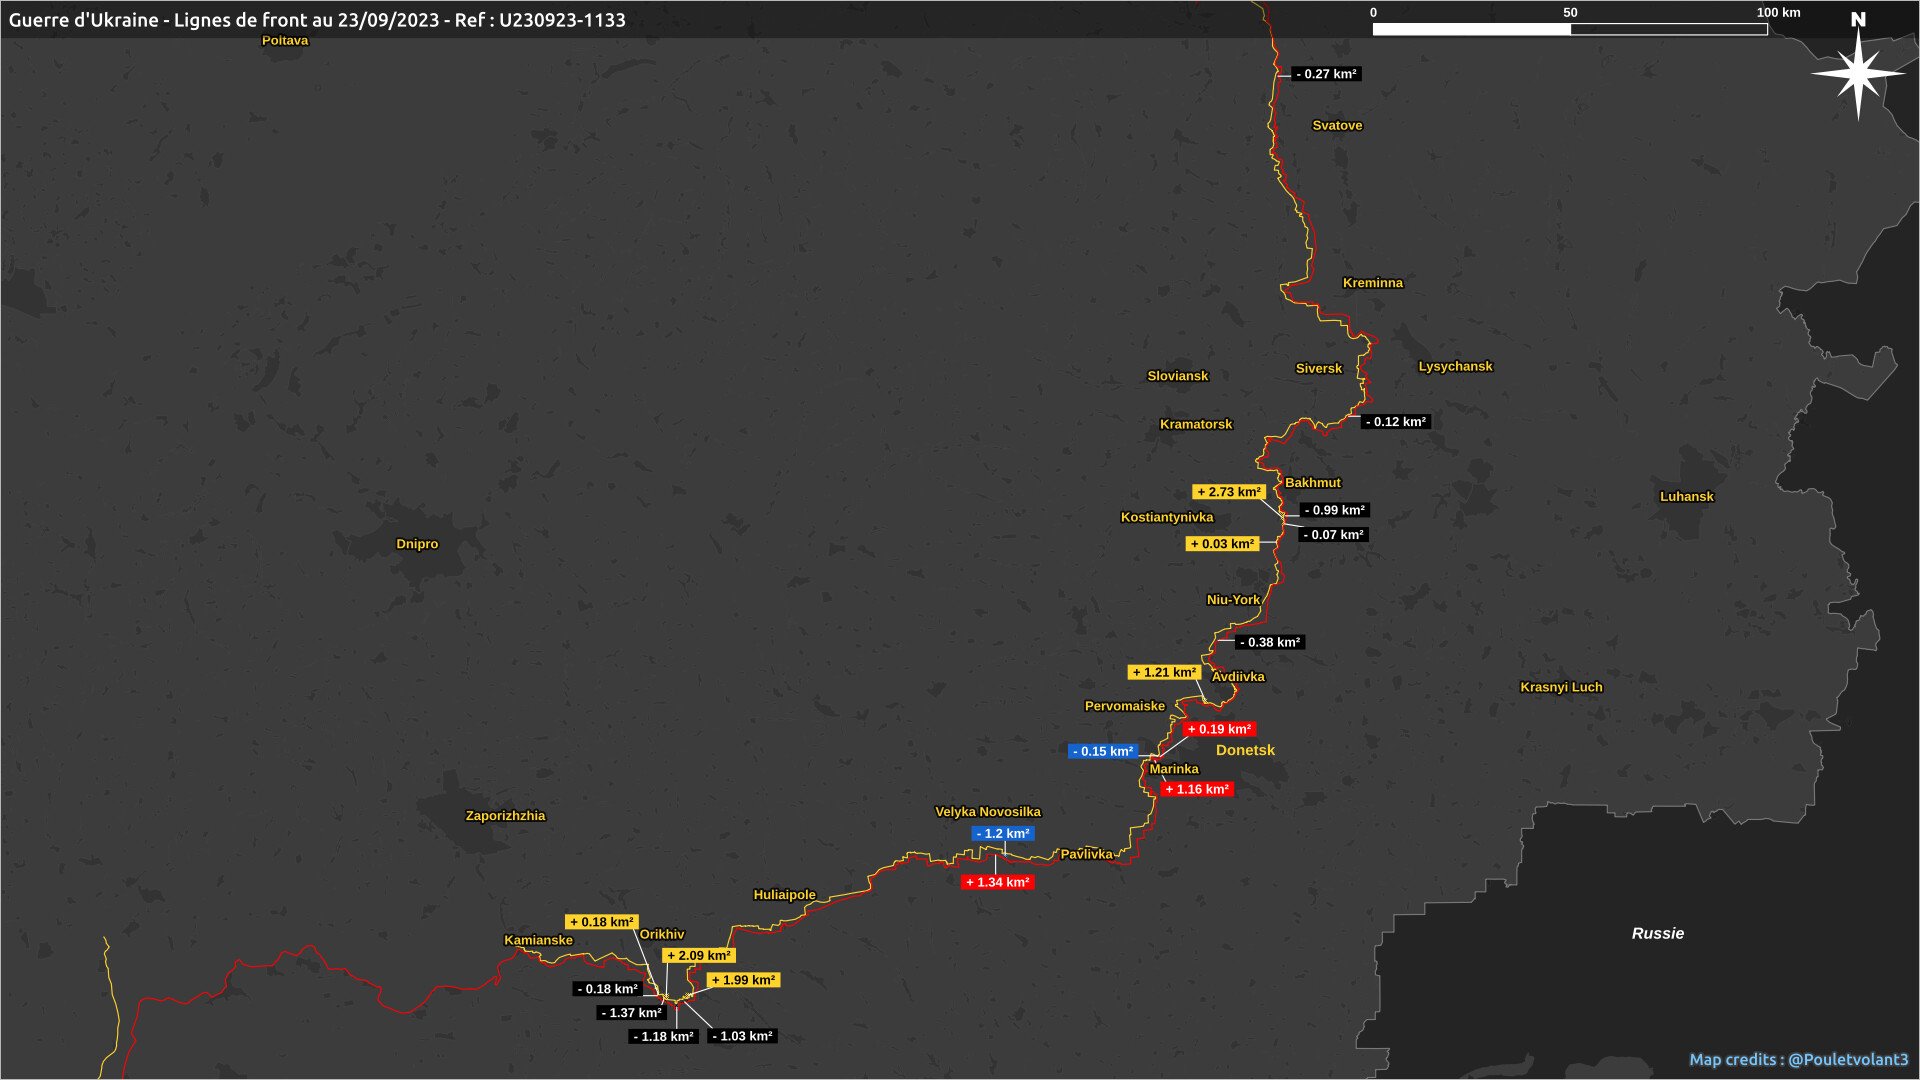The height and width of the screenshot is (1080, 1920).
Task: Click the - 0.38 km² label
Action: point(1270,643)
